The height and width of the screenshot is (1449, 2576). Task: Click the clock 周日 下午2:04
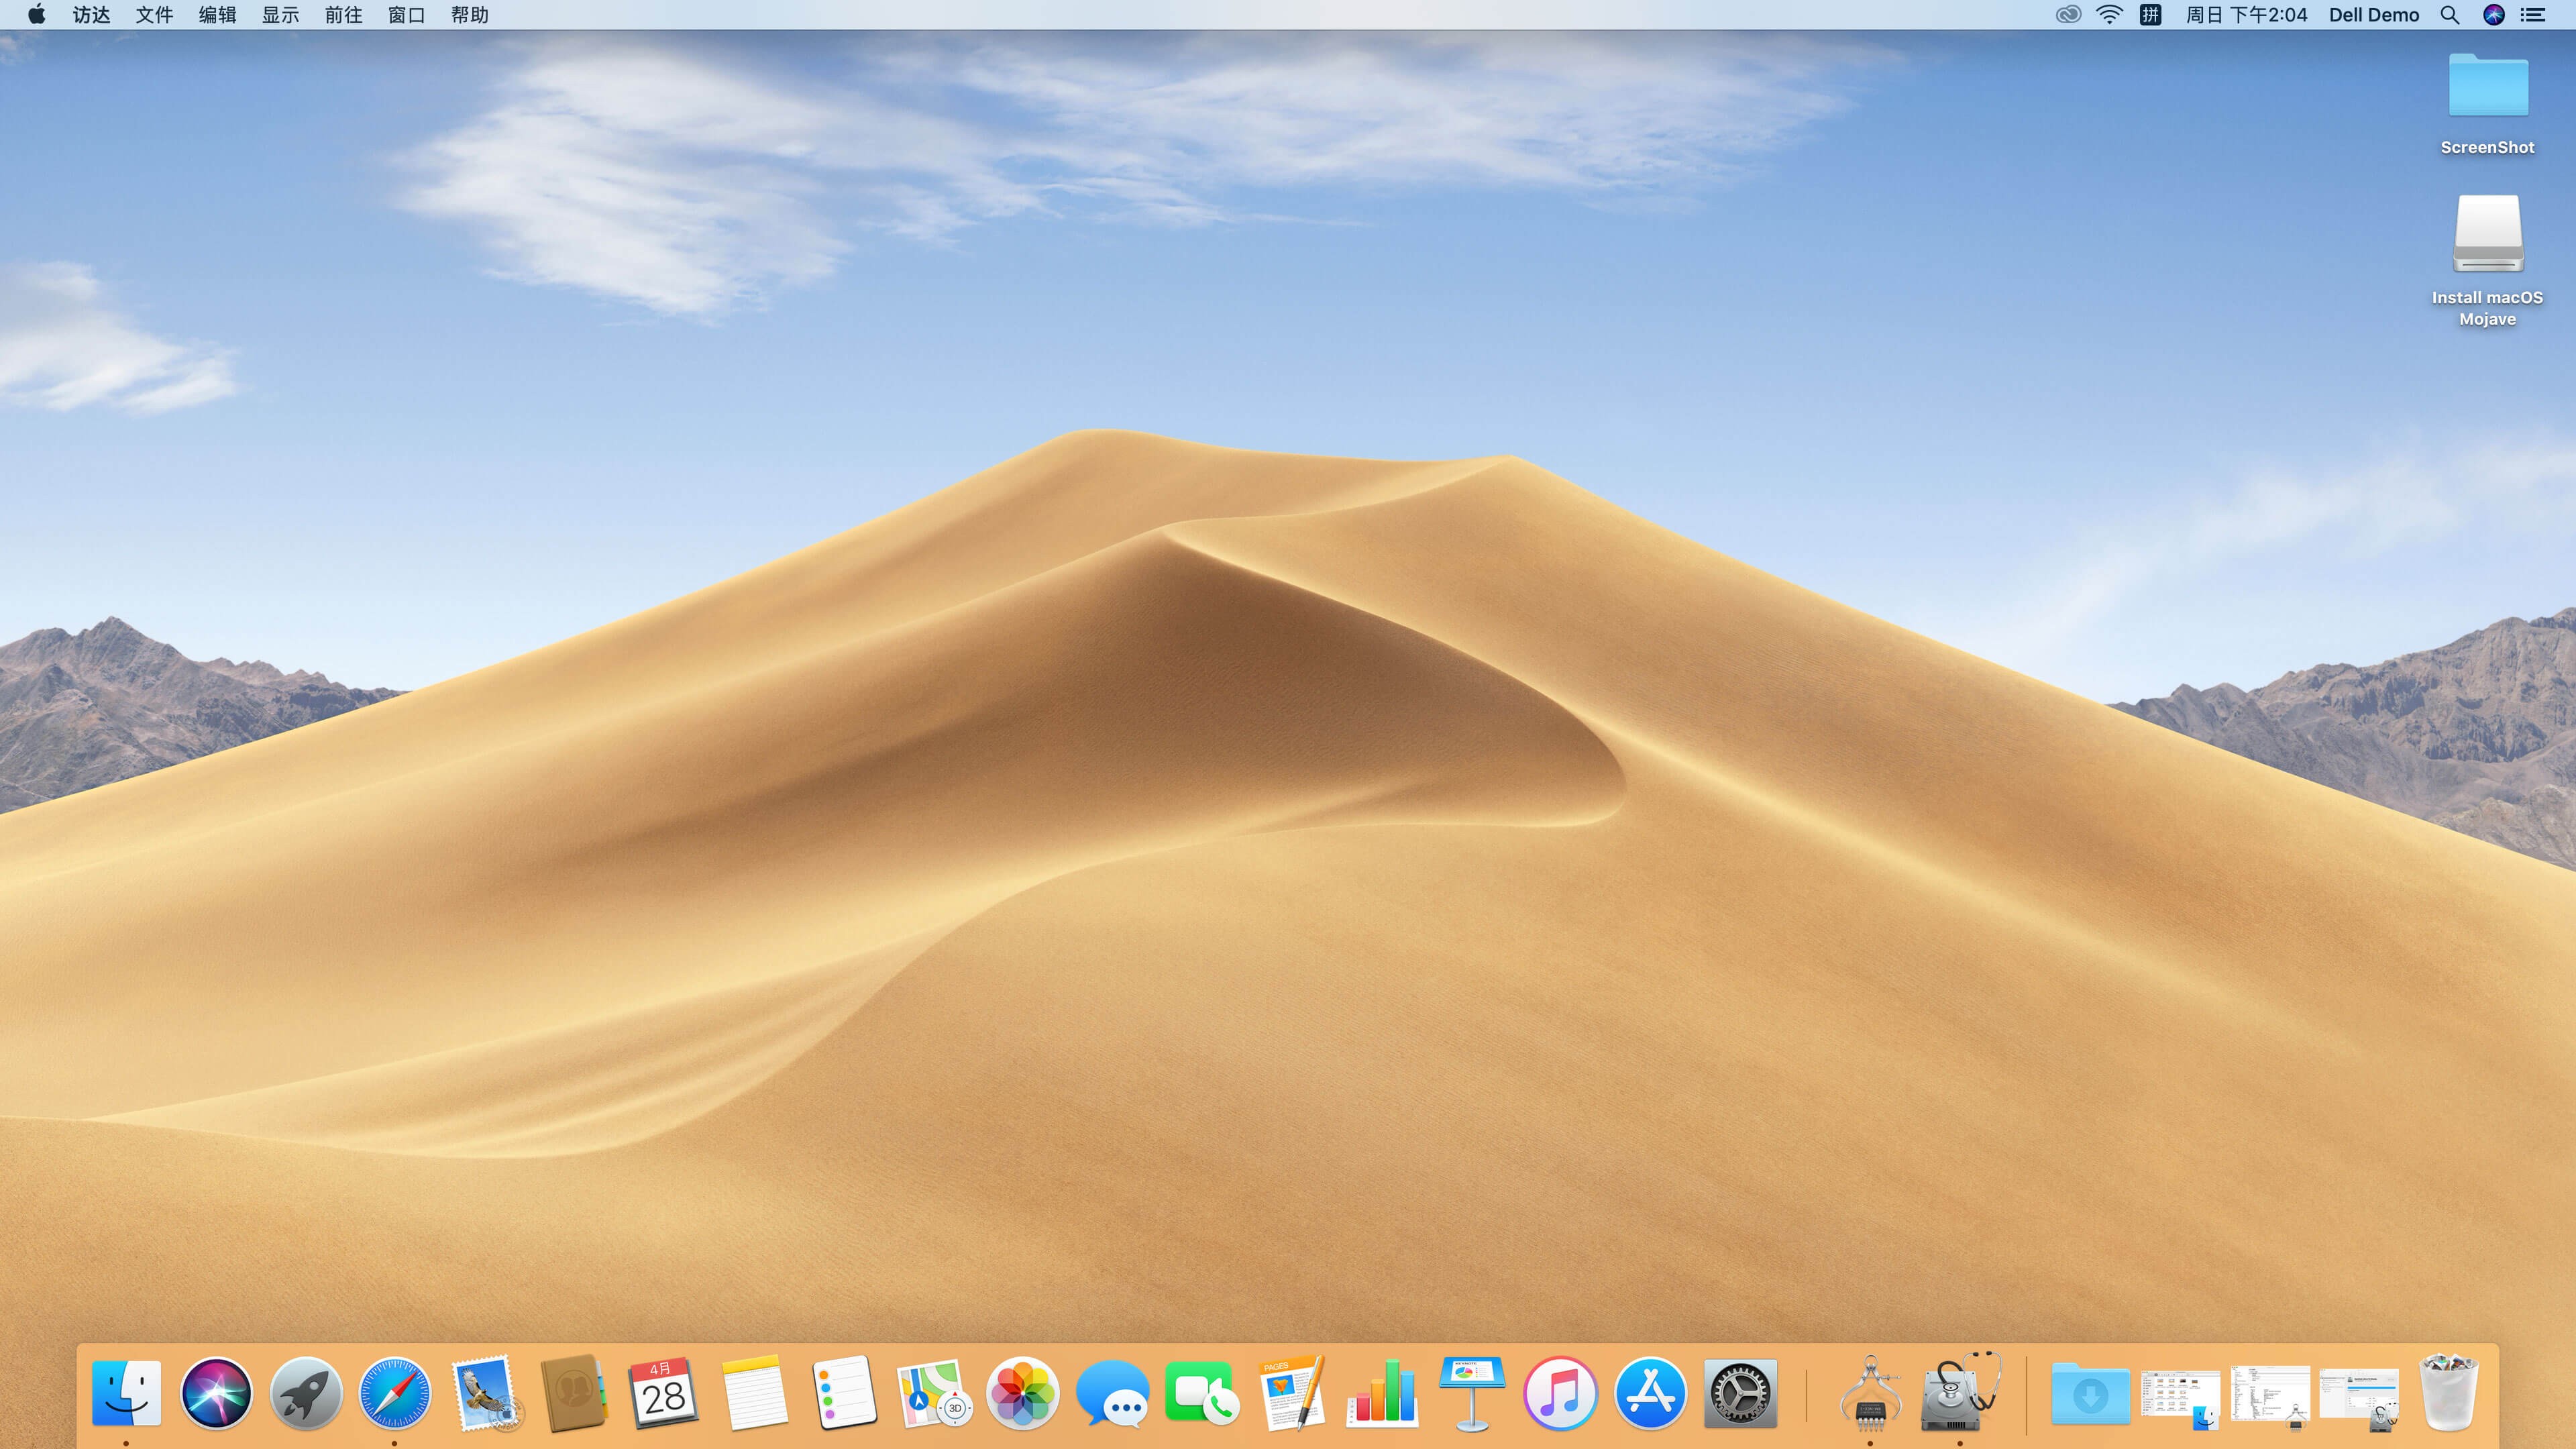coord(2246,15)
